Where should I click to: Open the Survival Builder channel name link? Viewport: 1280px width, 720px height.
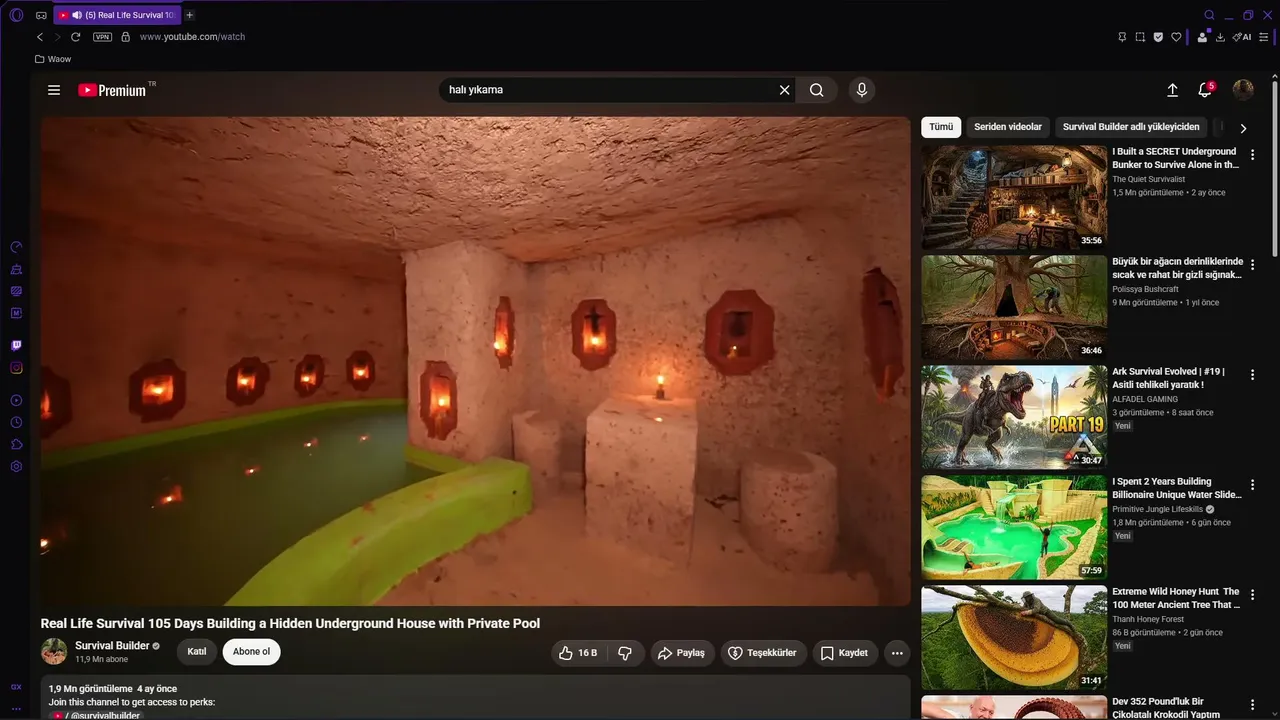112,646
